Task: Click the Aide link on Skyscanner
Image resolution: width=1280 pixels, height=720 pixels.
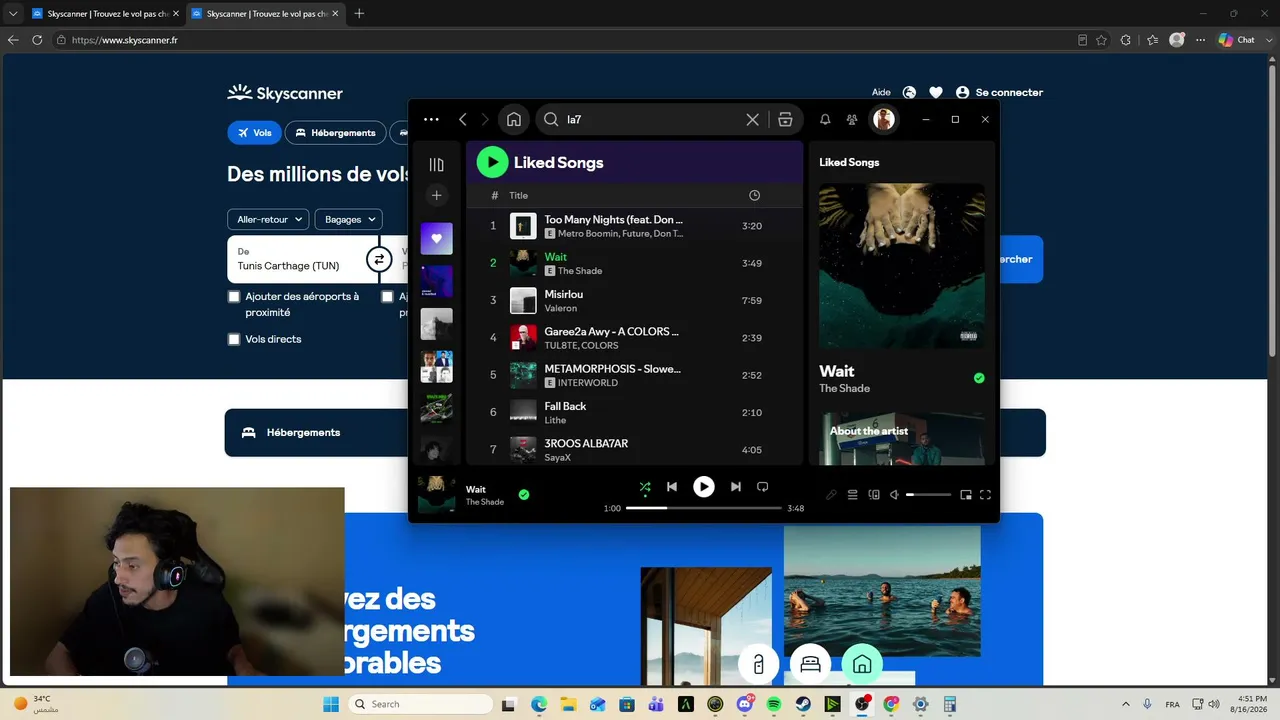Action: point(881,92)
